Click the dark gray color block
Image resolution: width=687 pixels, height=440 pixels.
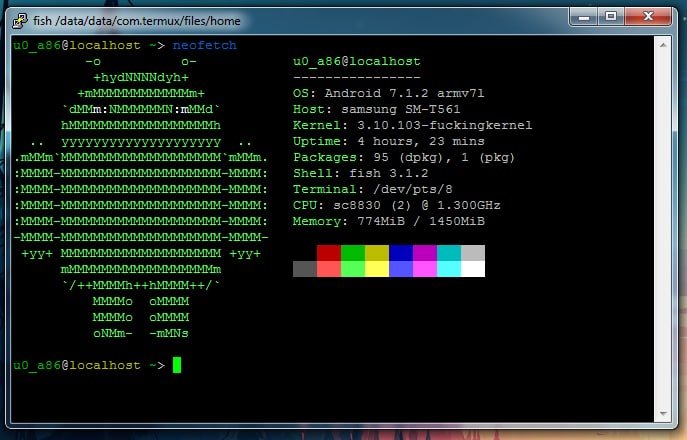tap(305, 269)
